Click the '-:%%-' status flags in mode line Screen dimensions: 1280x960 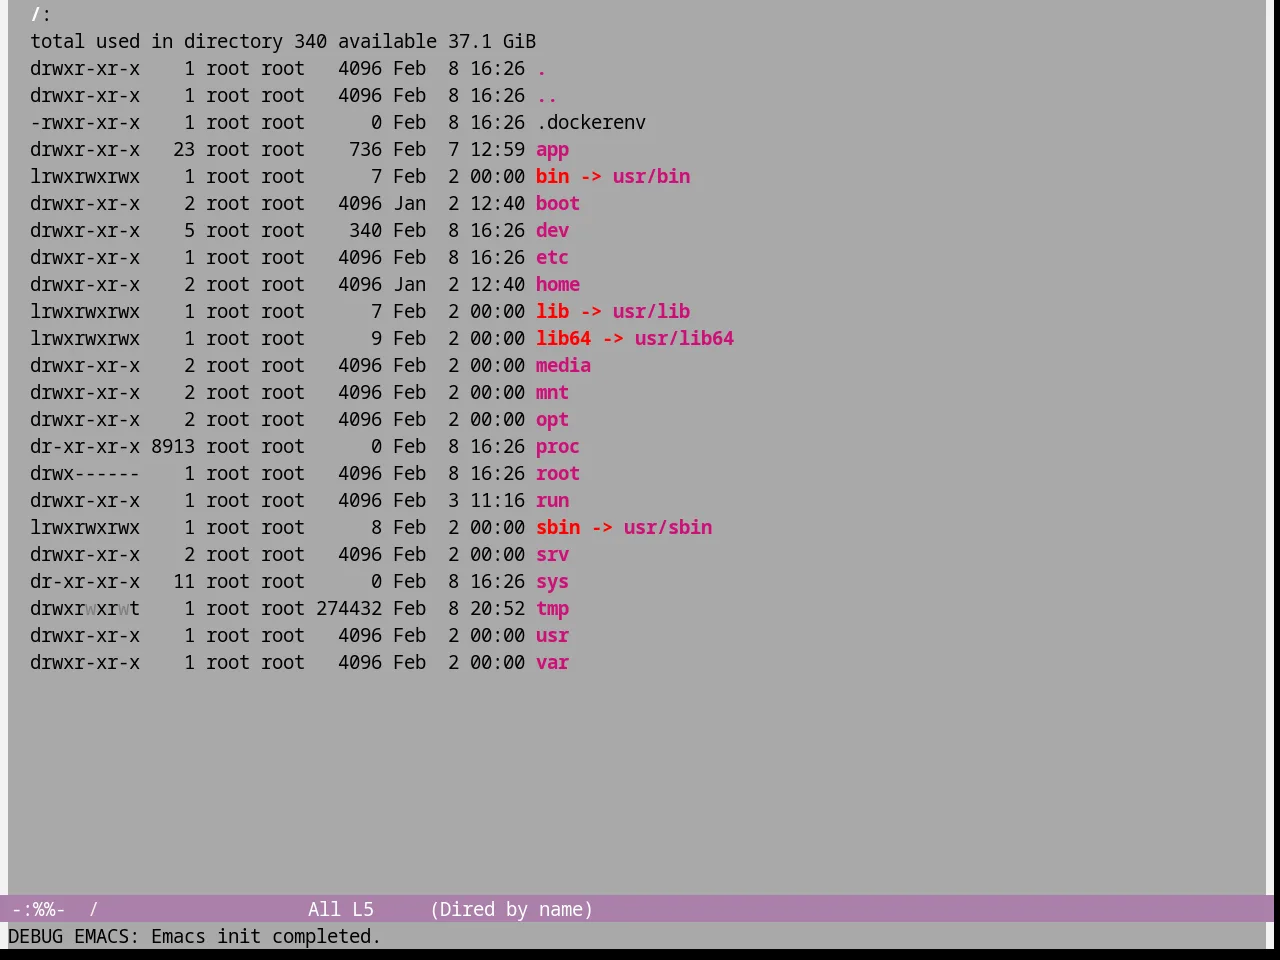(38, 909)
